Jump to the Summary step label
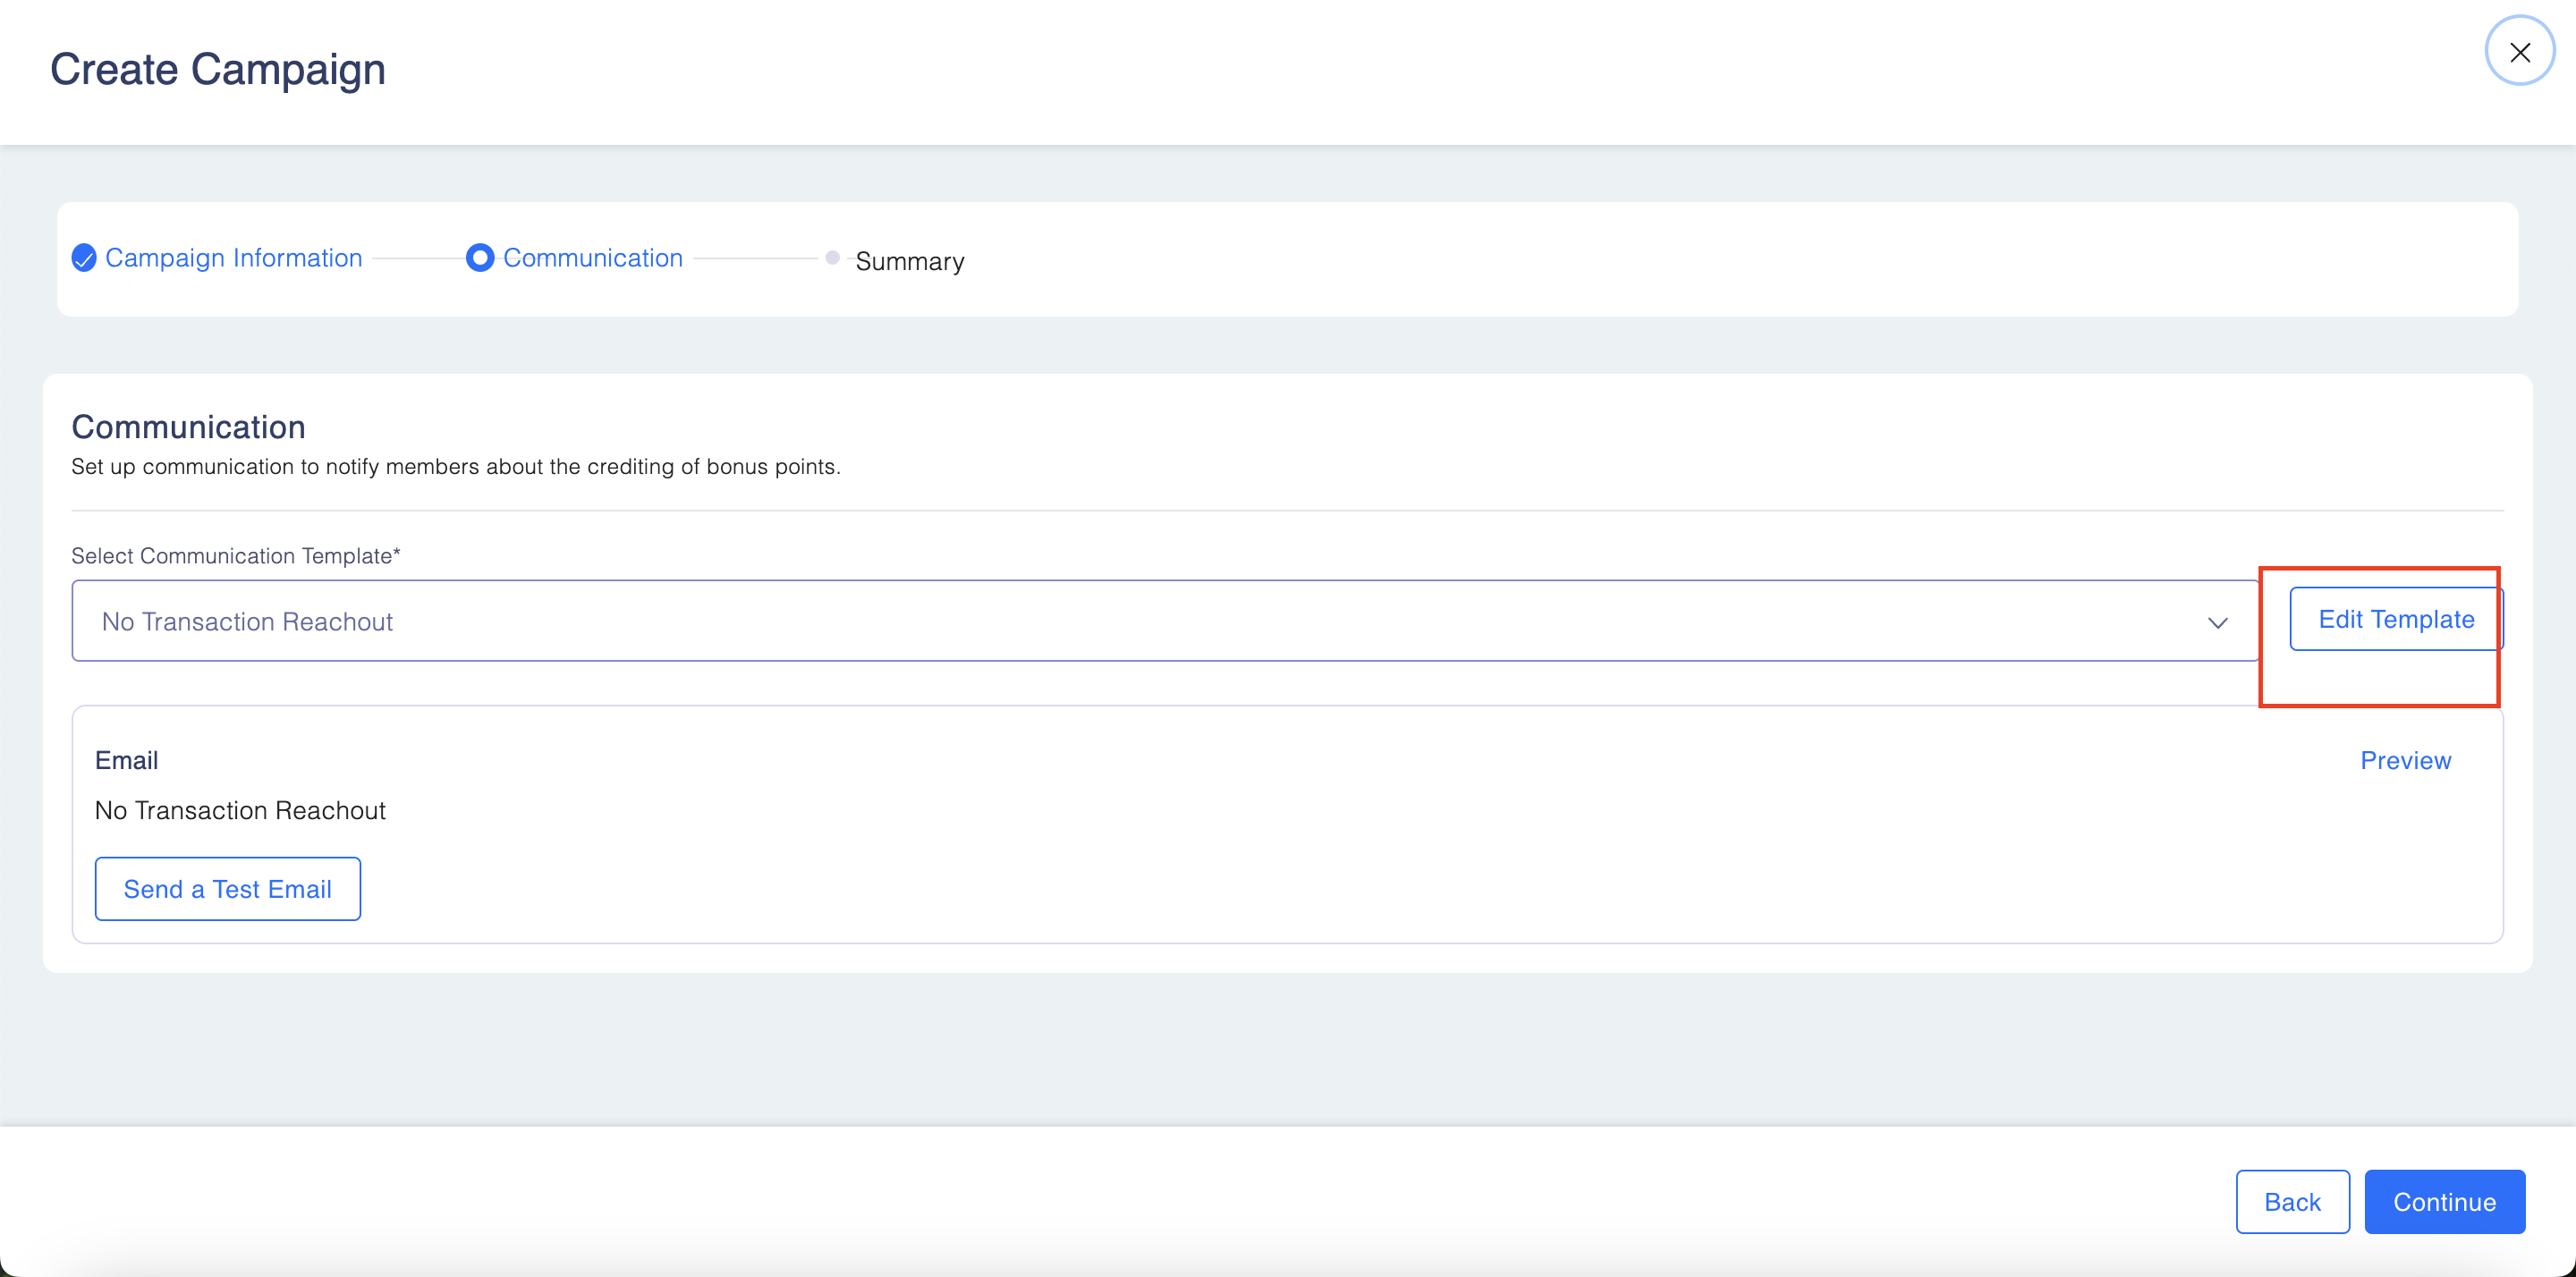Viewport: 2576px width, 1277px height. click(x=909, y=261)
